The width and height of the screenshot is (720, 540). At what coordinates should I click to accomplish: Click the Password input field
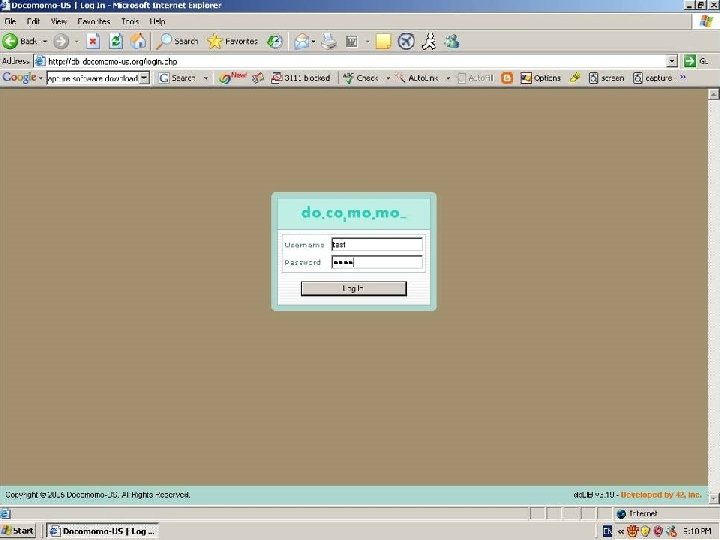(x=377, y=262)
